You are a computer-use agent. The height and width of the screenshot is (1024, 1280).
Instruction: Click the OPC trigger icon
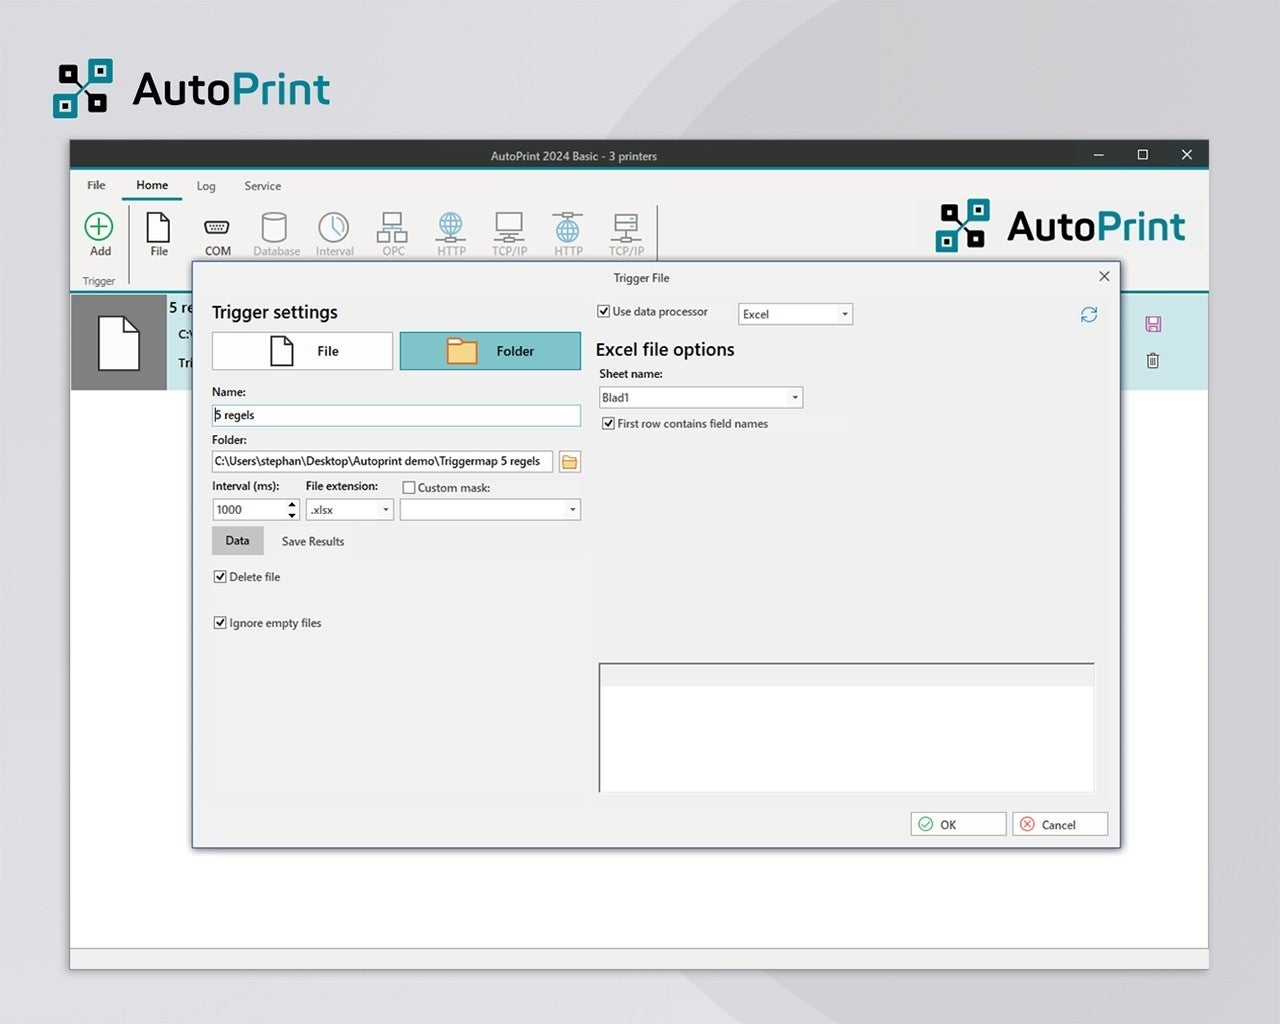tap(392, 228)
